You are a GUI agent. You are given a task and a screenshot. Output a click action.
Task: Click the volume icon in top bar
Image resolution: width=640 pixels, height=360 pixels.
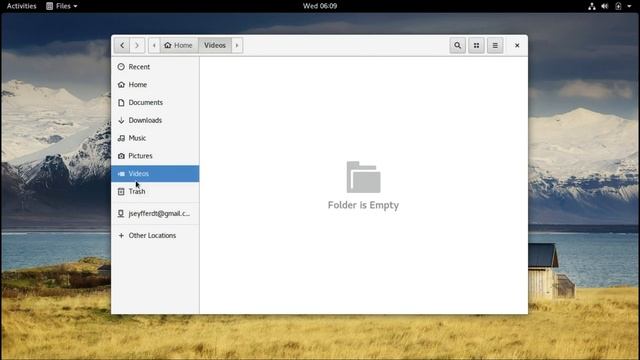(x=604, y=6)
